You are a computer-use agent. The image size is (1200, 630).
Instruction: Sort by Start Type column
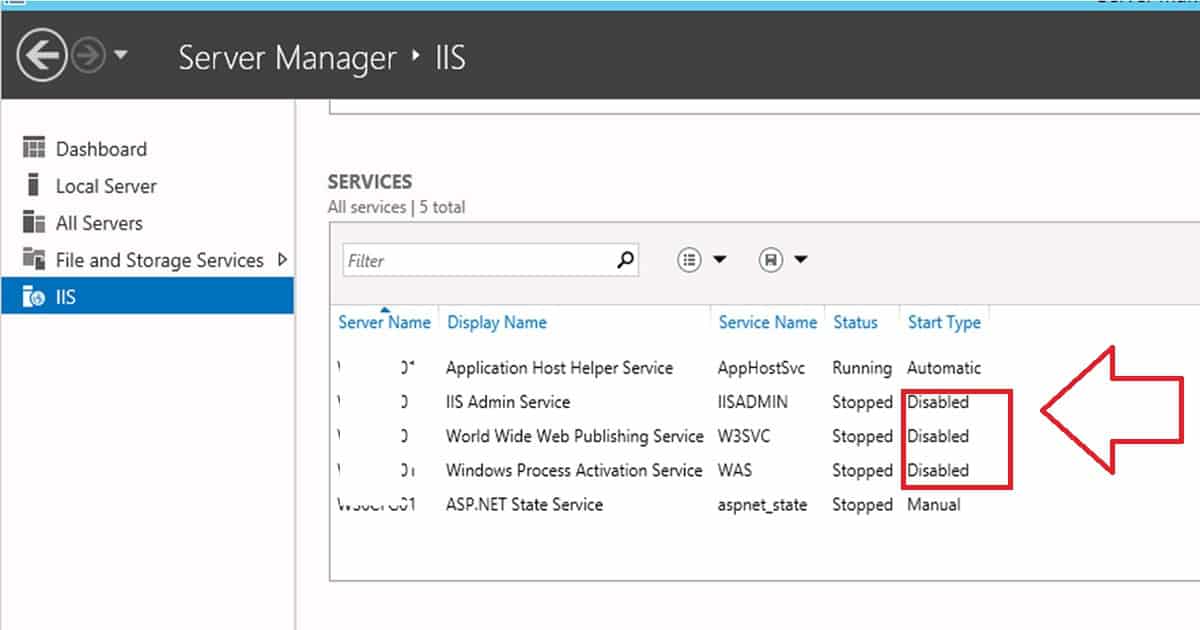click(x=944, y=322)
